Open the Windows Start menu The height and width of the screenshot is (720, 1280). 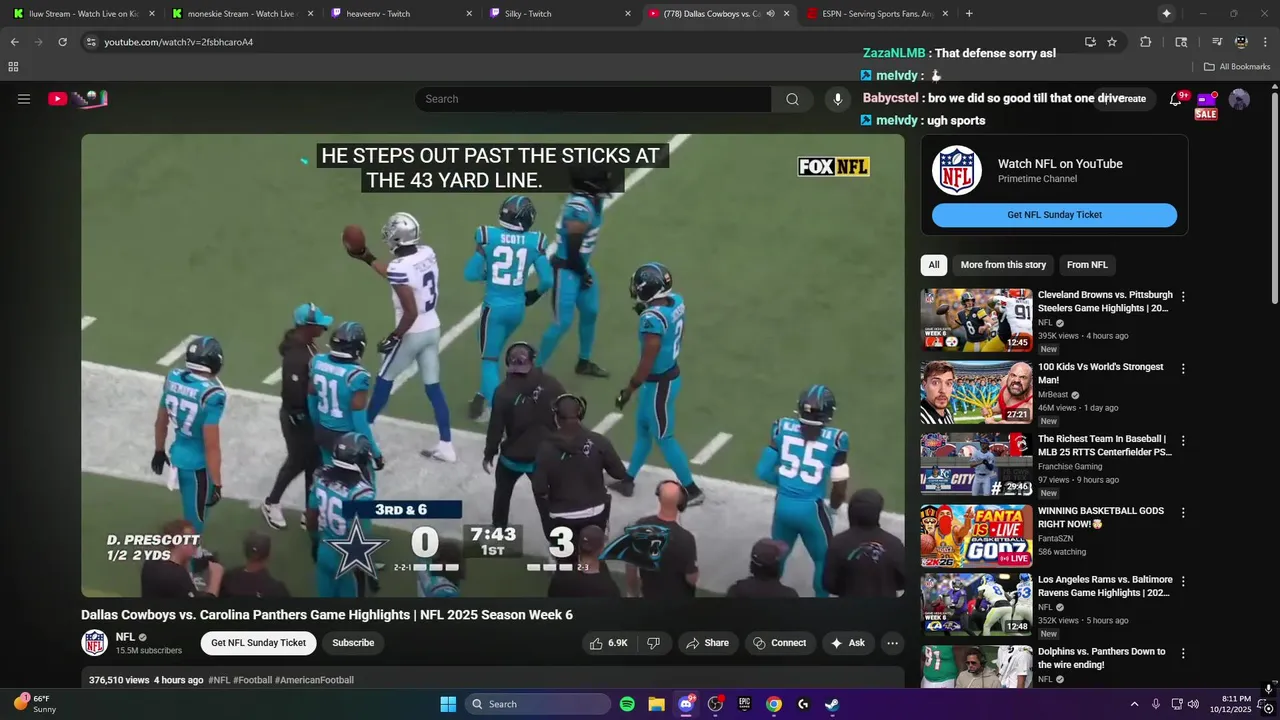[x=448, y=704]
